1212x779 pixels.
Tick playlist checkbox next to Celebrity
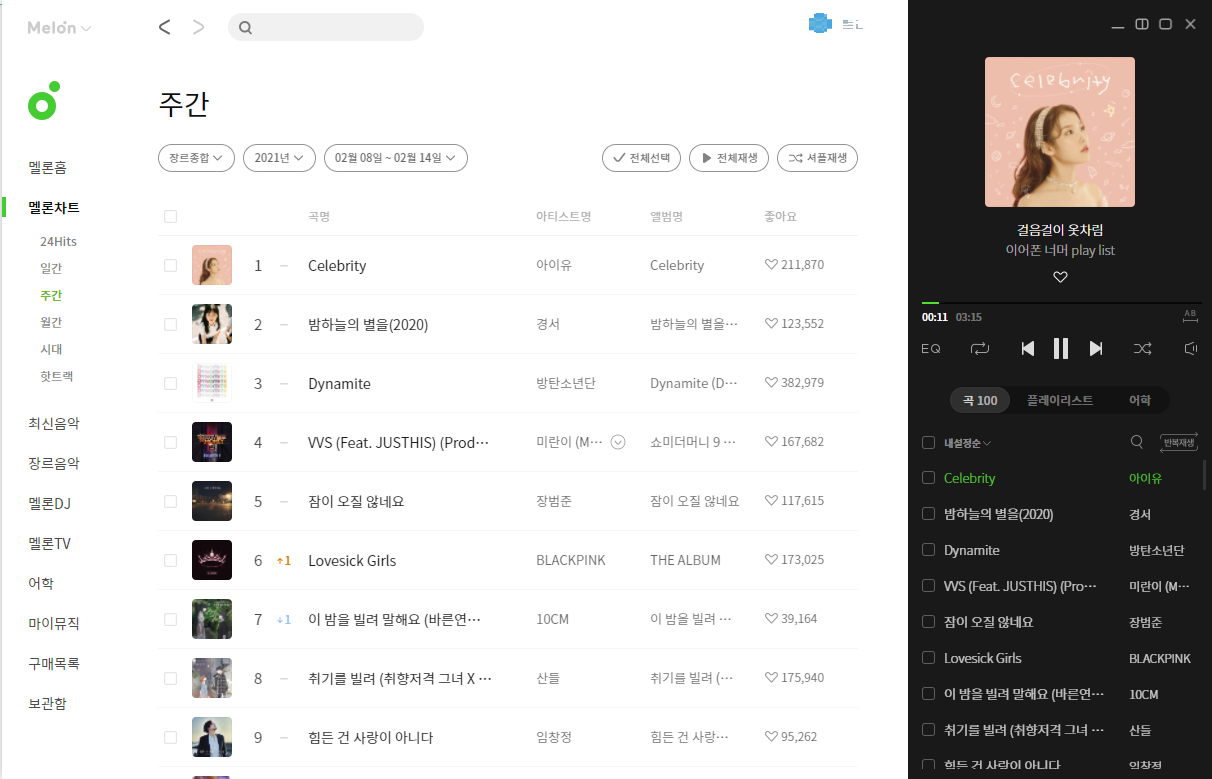pos(928,478)
